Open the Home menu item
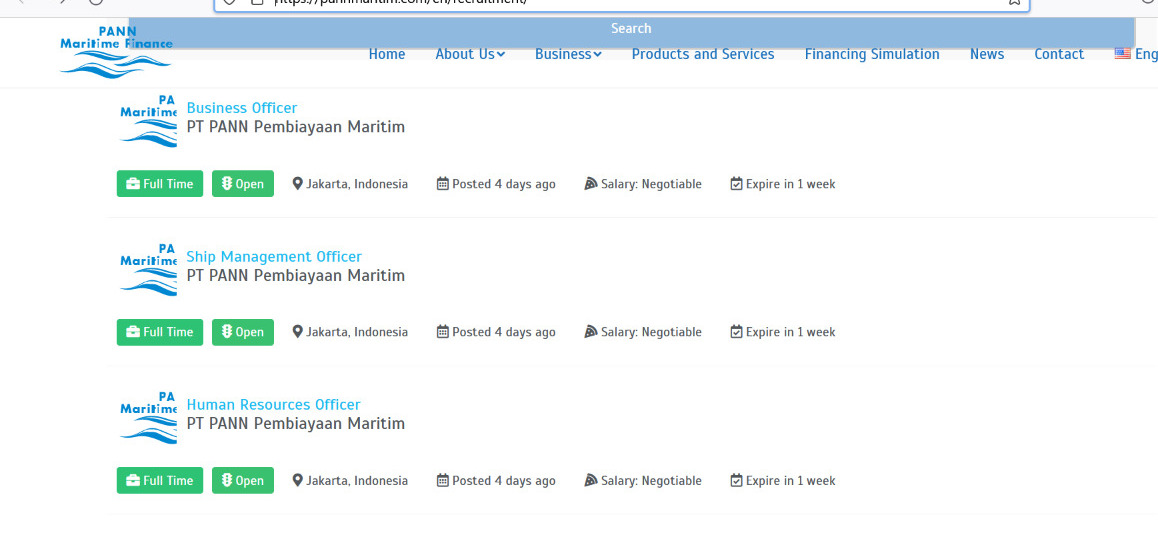The height and width of the screenshot is (556, 1158). tap(387, 54)
